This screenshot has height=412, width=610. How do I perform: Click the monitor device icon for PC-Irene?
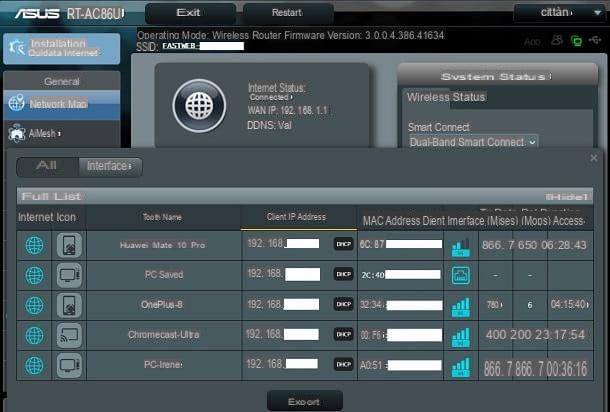point(69,365)
